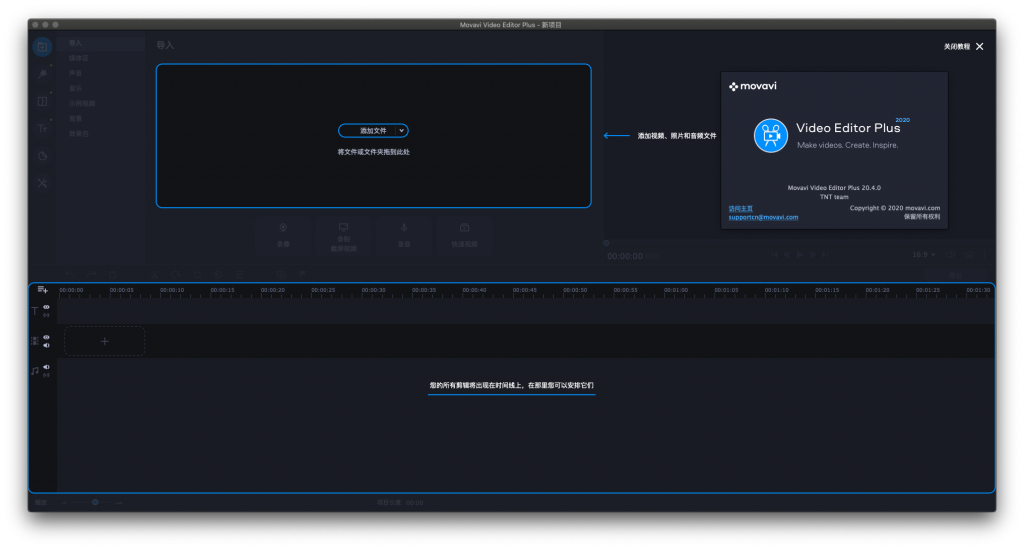1024x549 pixels.
Task: Select 示例视频 in the side list
Action: point(82,103)
